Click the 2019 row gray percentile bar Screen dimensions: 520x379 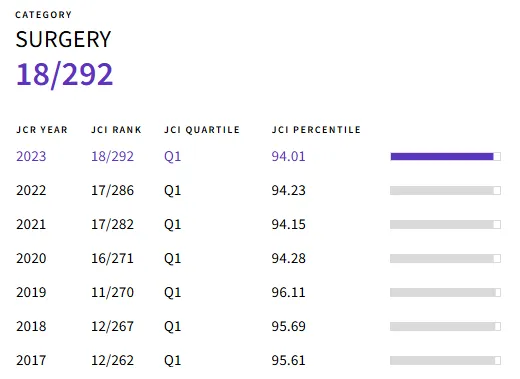point(445,292)
